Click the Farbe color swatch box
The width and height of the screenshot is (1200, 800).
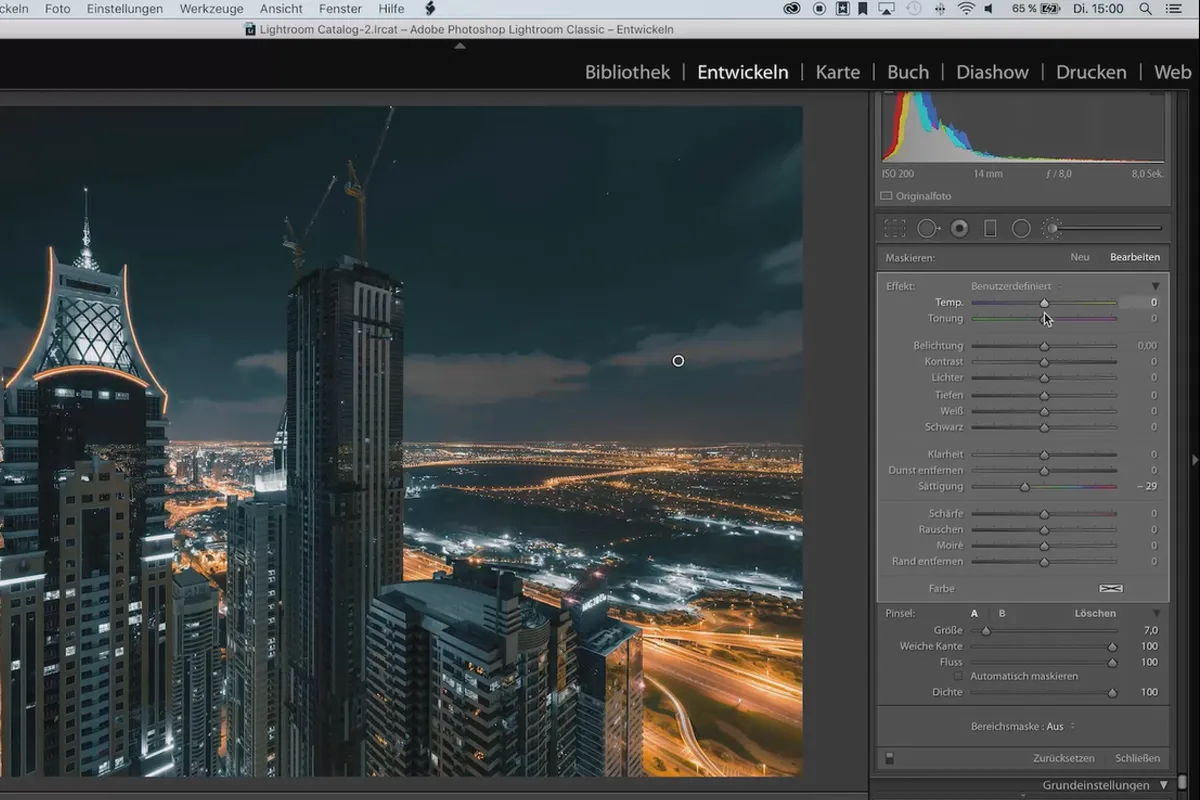[1111, 588]
